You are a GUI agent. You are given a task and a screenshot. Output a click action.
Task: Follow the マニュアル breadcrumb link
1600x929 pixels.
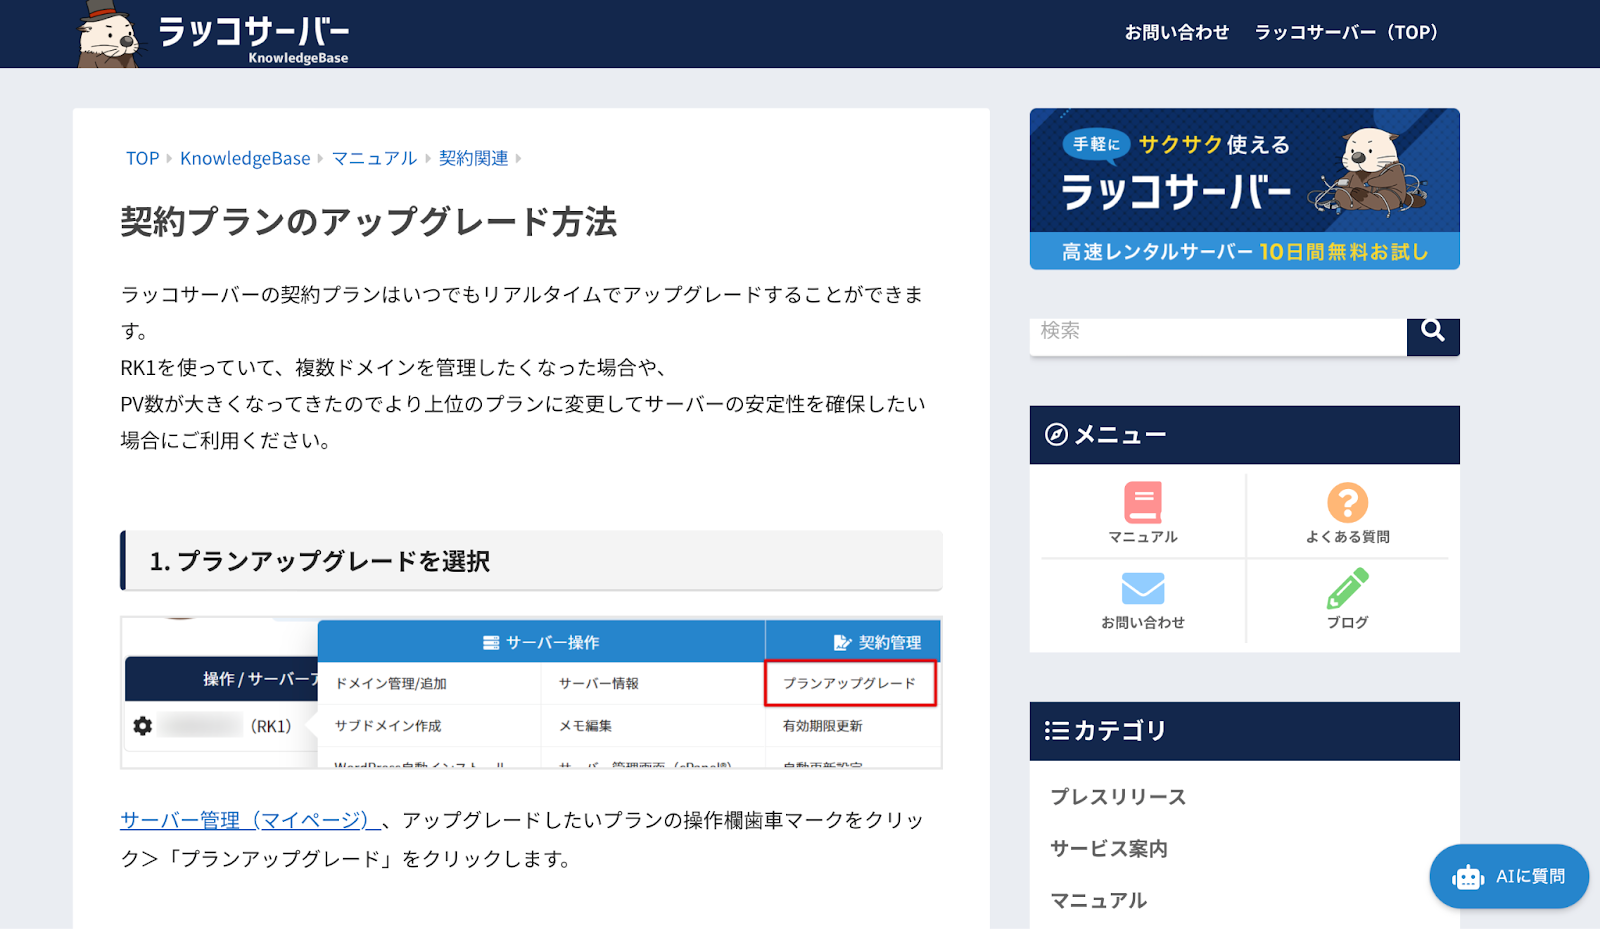(x=374, y=158)
